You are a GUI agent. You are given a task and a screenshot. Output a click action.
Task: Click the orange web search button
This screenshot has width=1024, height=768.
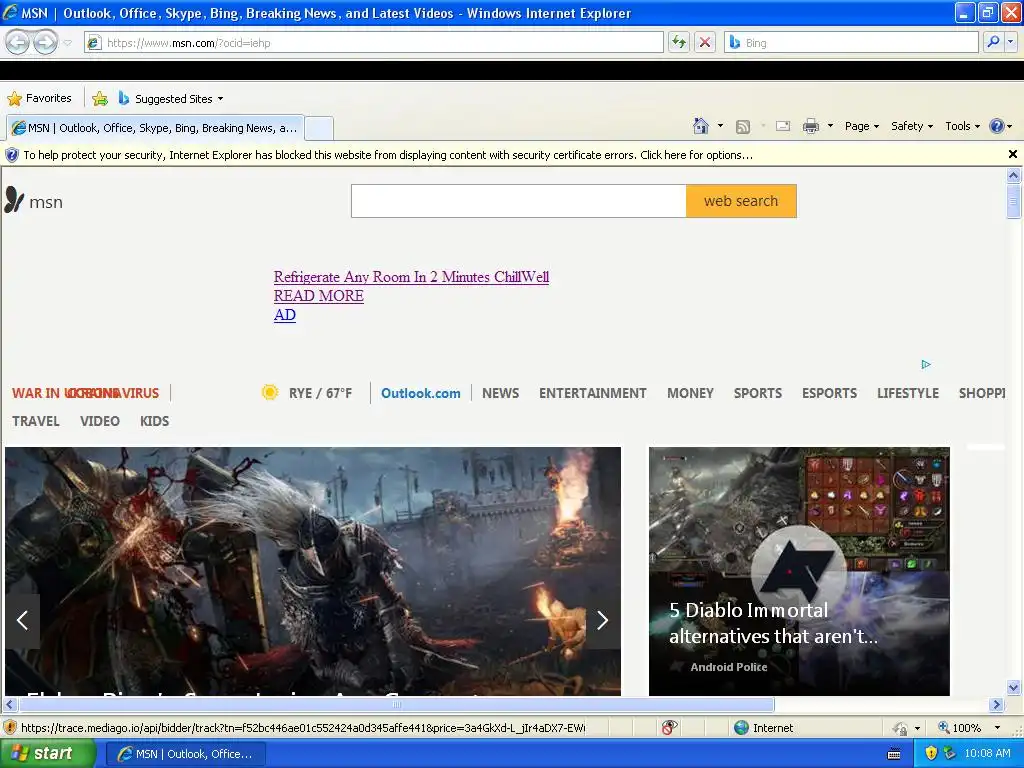(x=741, y=201)
